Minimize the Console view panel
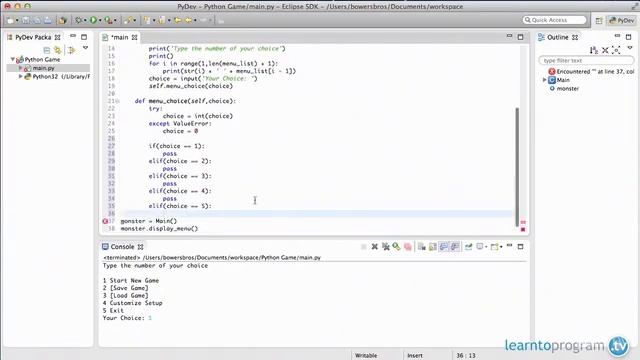This screenshot has width=640, height=360. [x=509, y=245]
